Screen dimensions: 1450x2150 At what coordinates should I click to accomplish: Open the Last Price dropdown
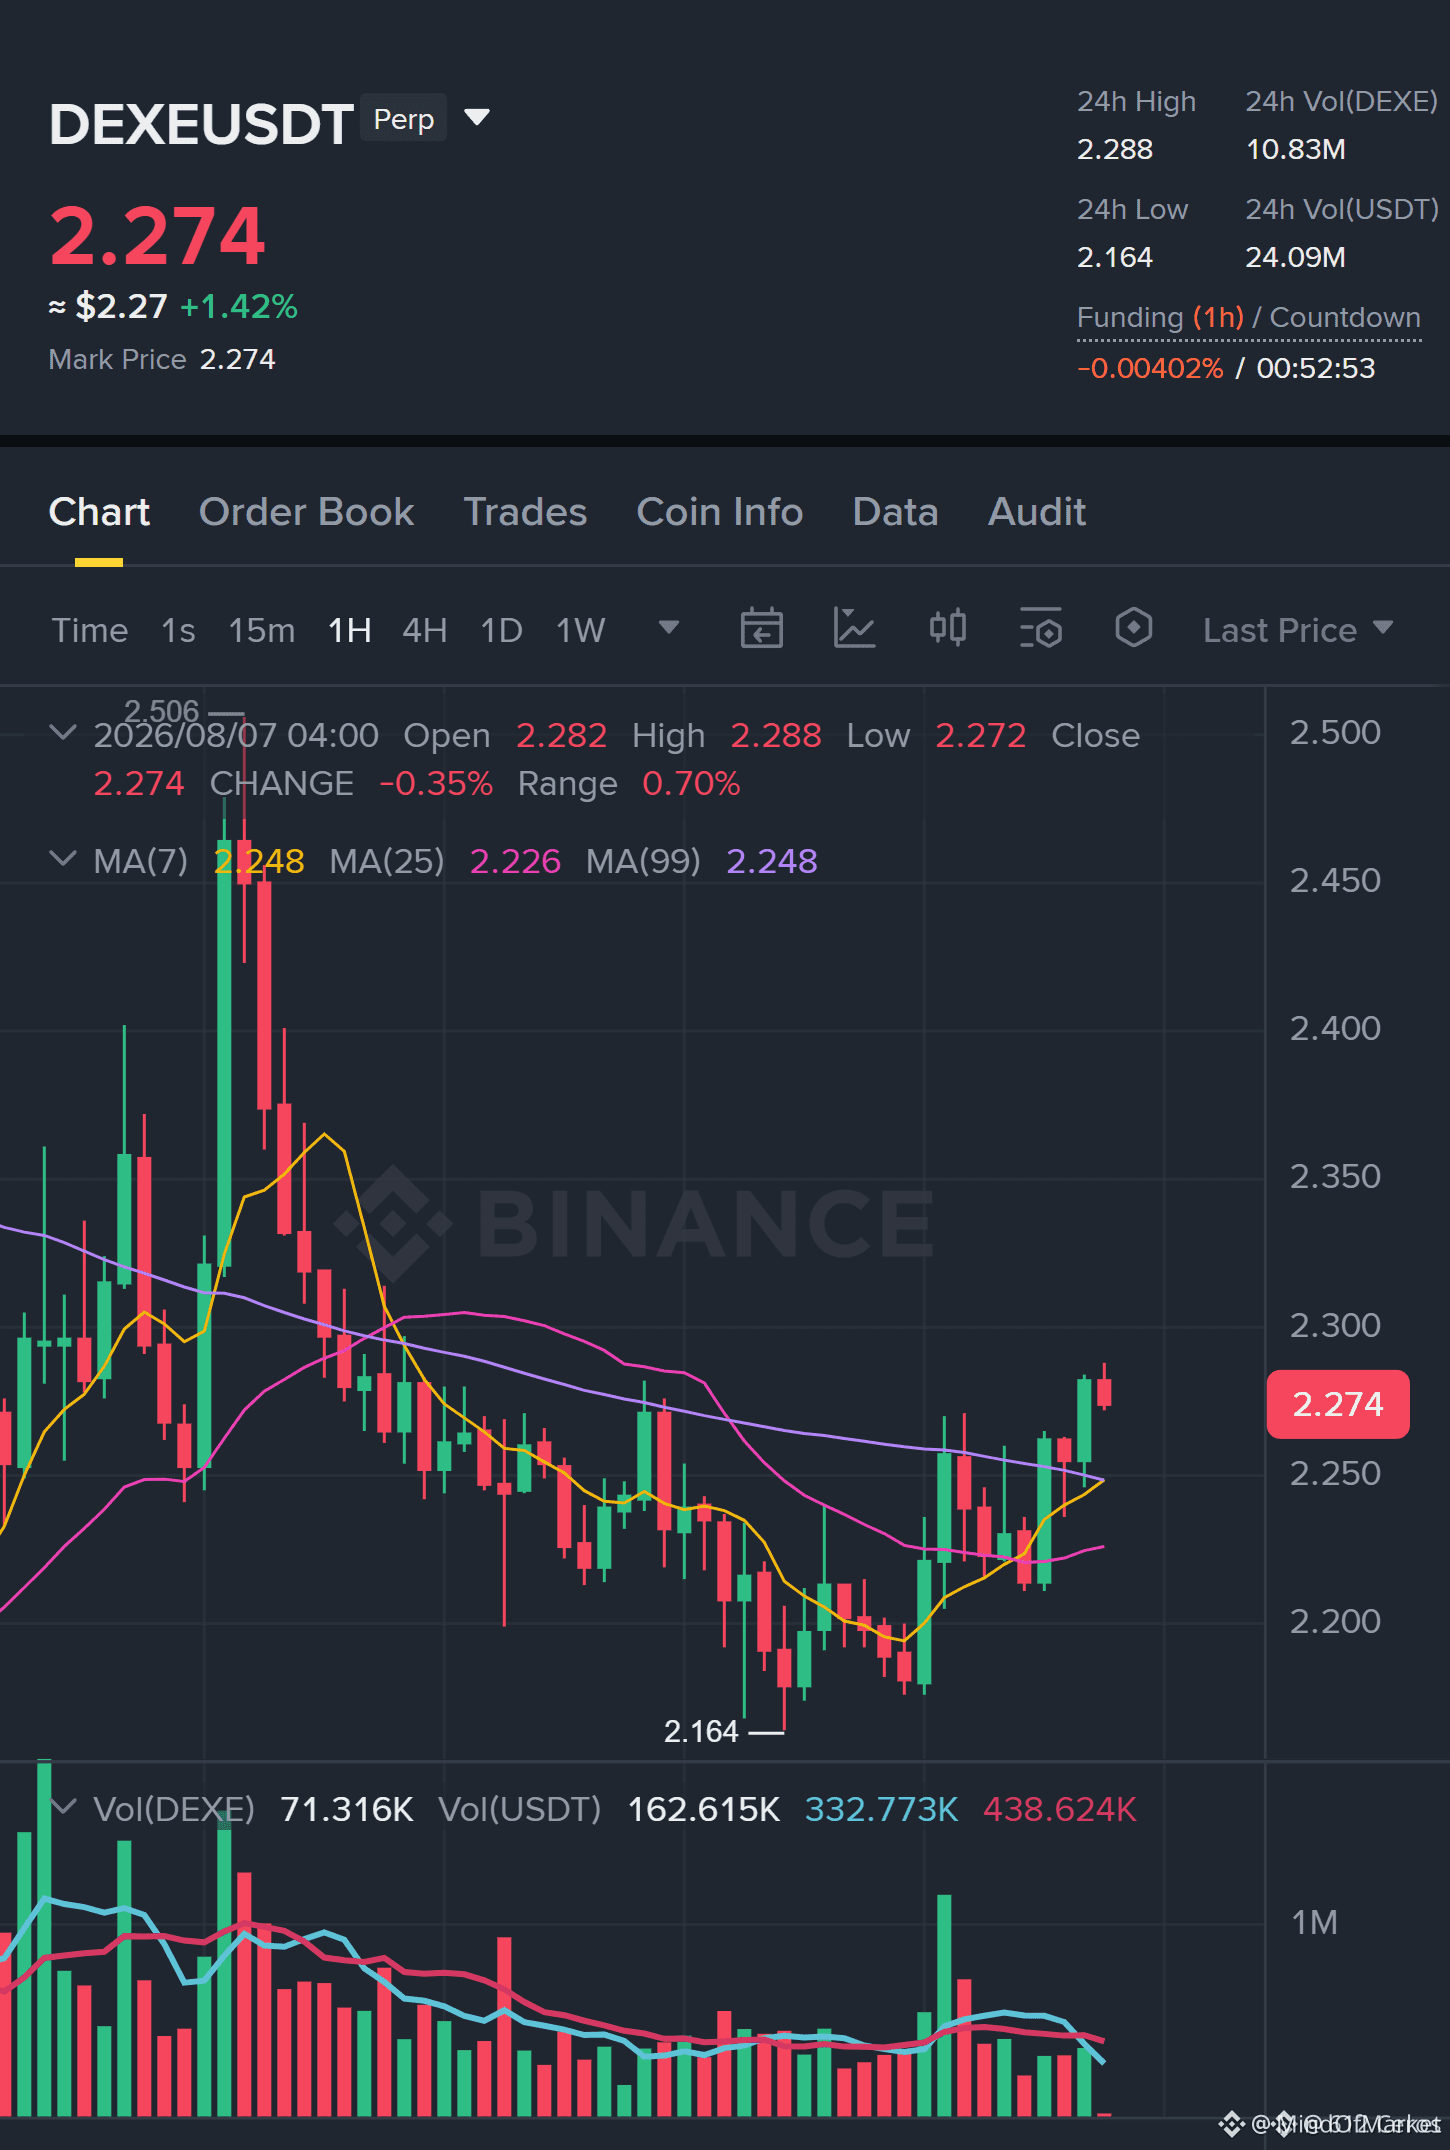click(1298, 630)
